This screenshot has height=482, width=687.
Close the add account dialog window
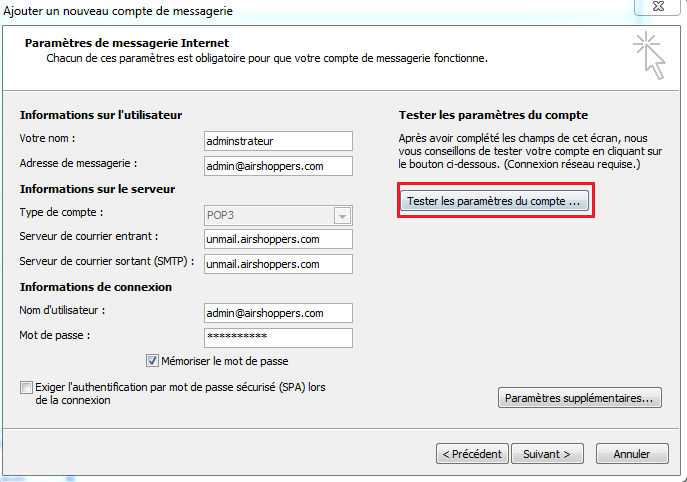pos(658,7)
